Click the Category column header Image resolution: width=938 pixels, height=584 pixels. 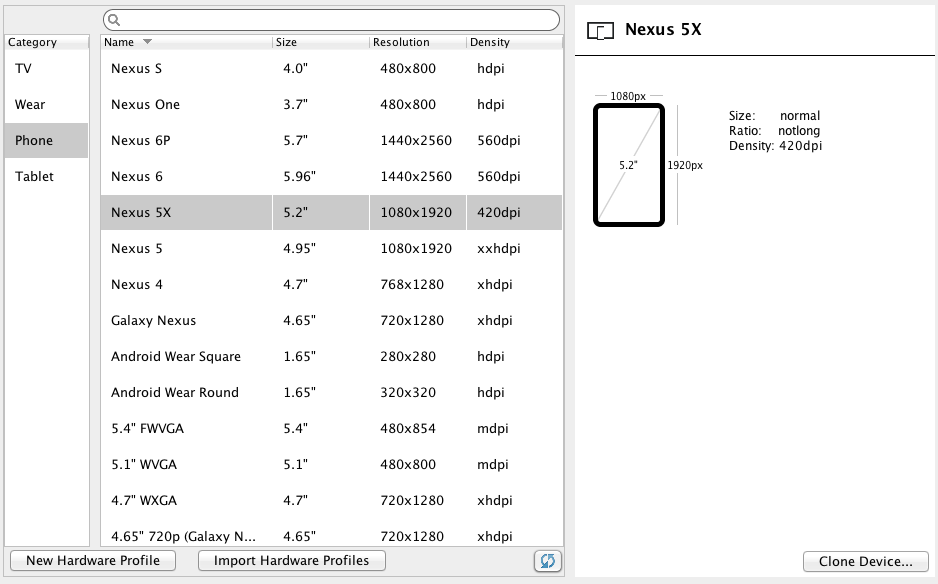(x=47, y=42)
